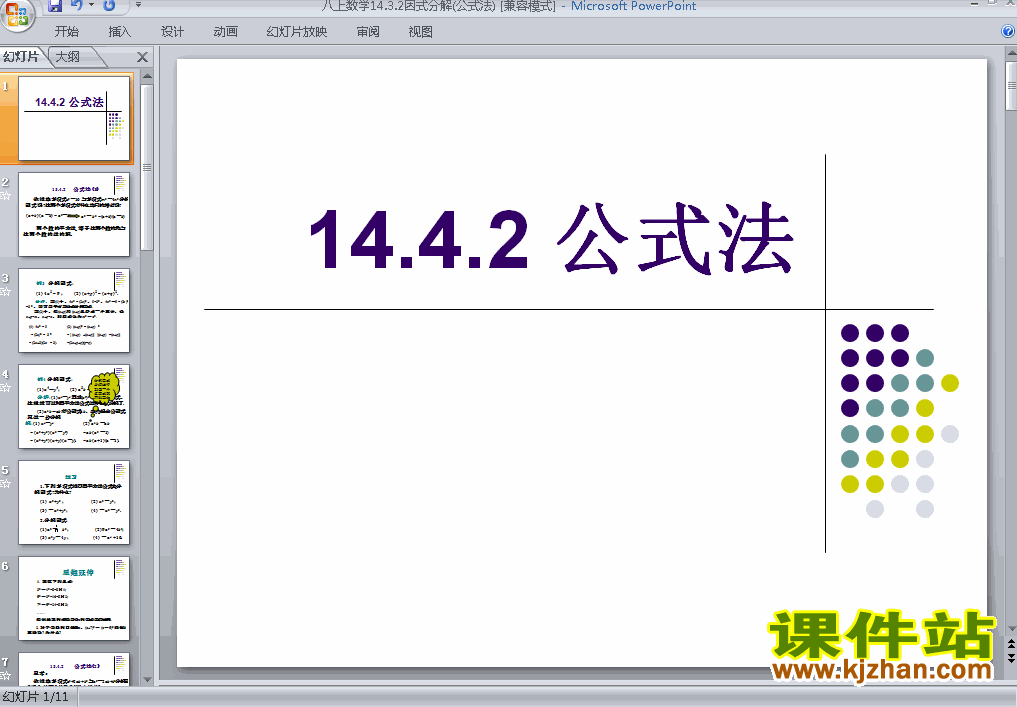Open the 开始 ribbon tab

pos(67,31)
